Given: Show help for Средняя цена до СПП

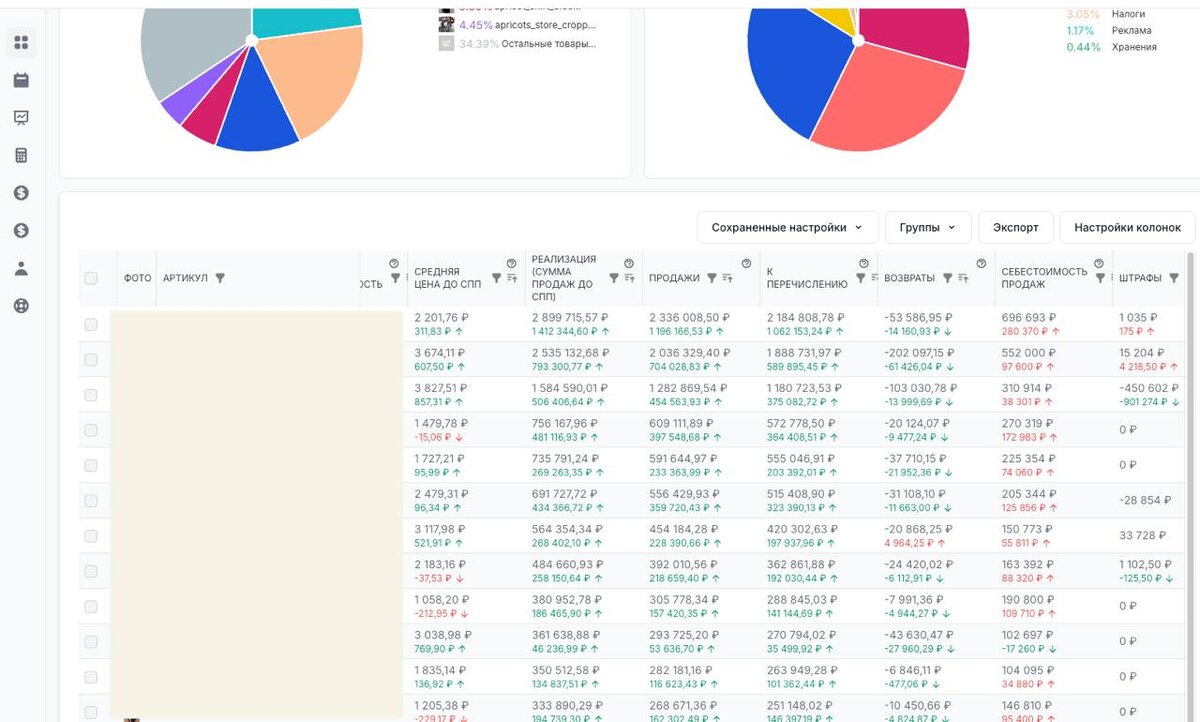Looking at the screenshot, I should point(511,263).
